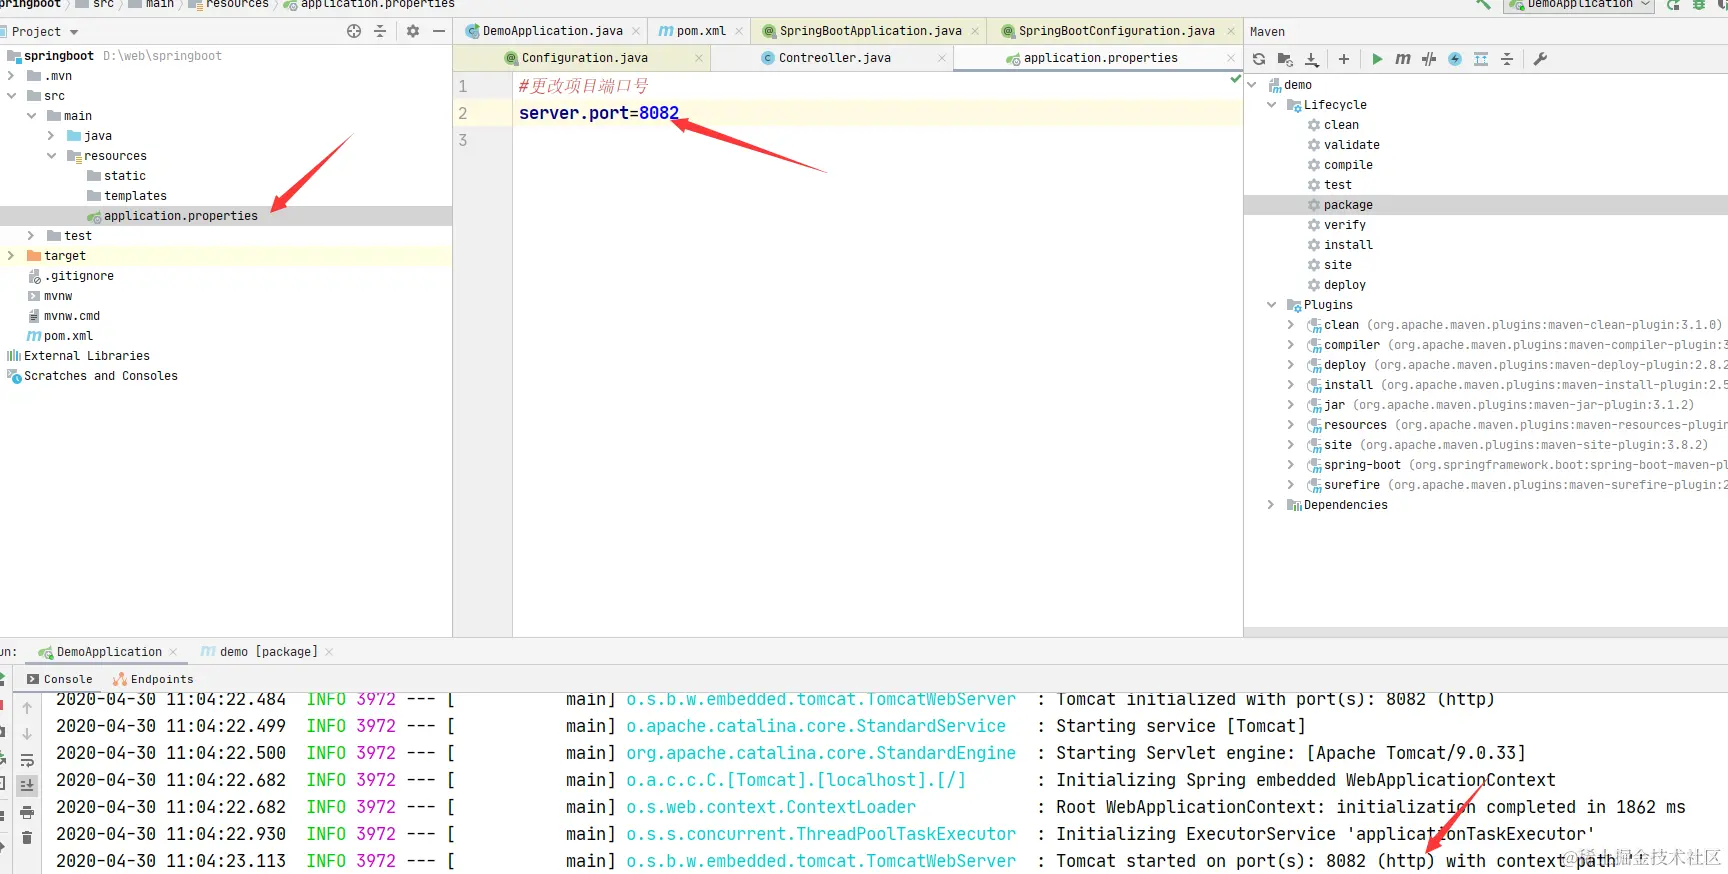
Task: Select the install lifecycle goal
Action: [1348, 245]
